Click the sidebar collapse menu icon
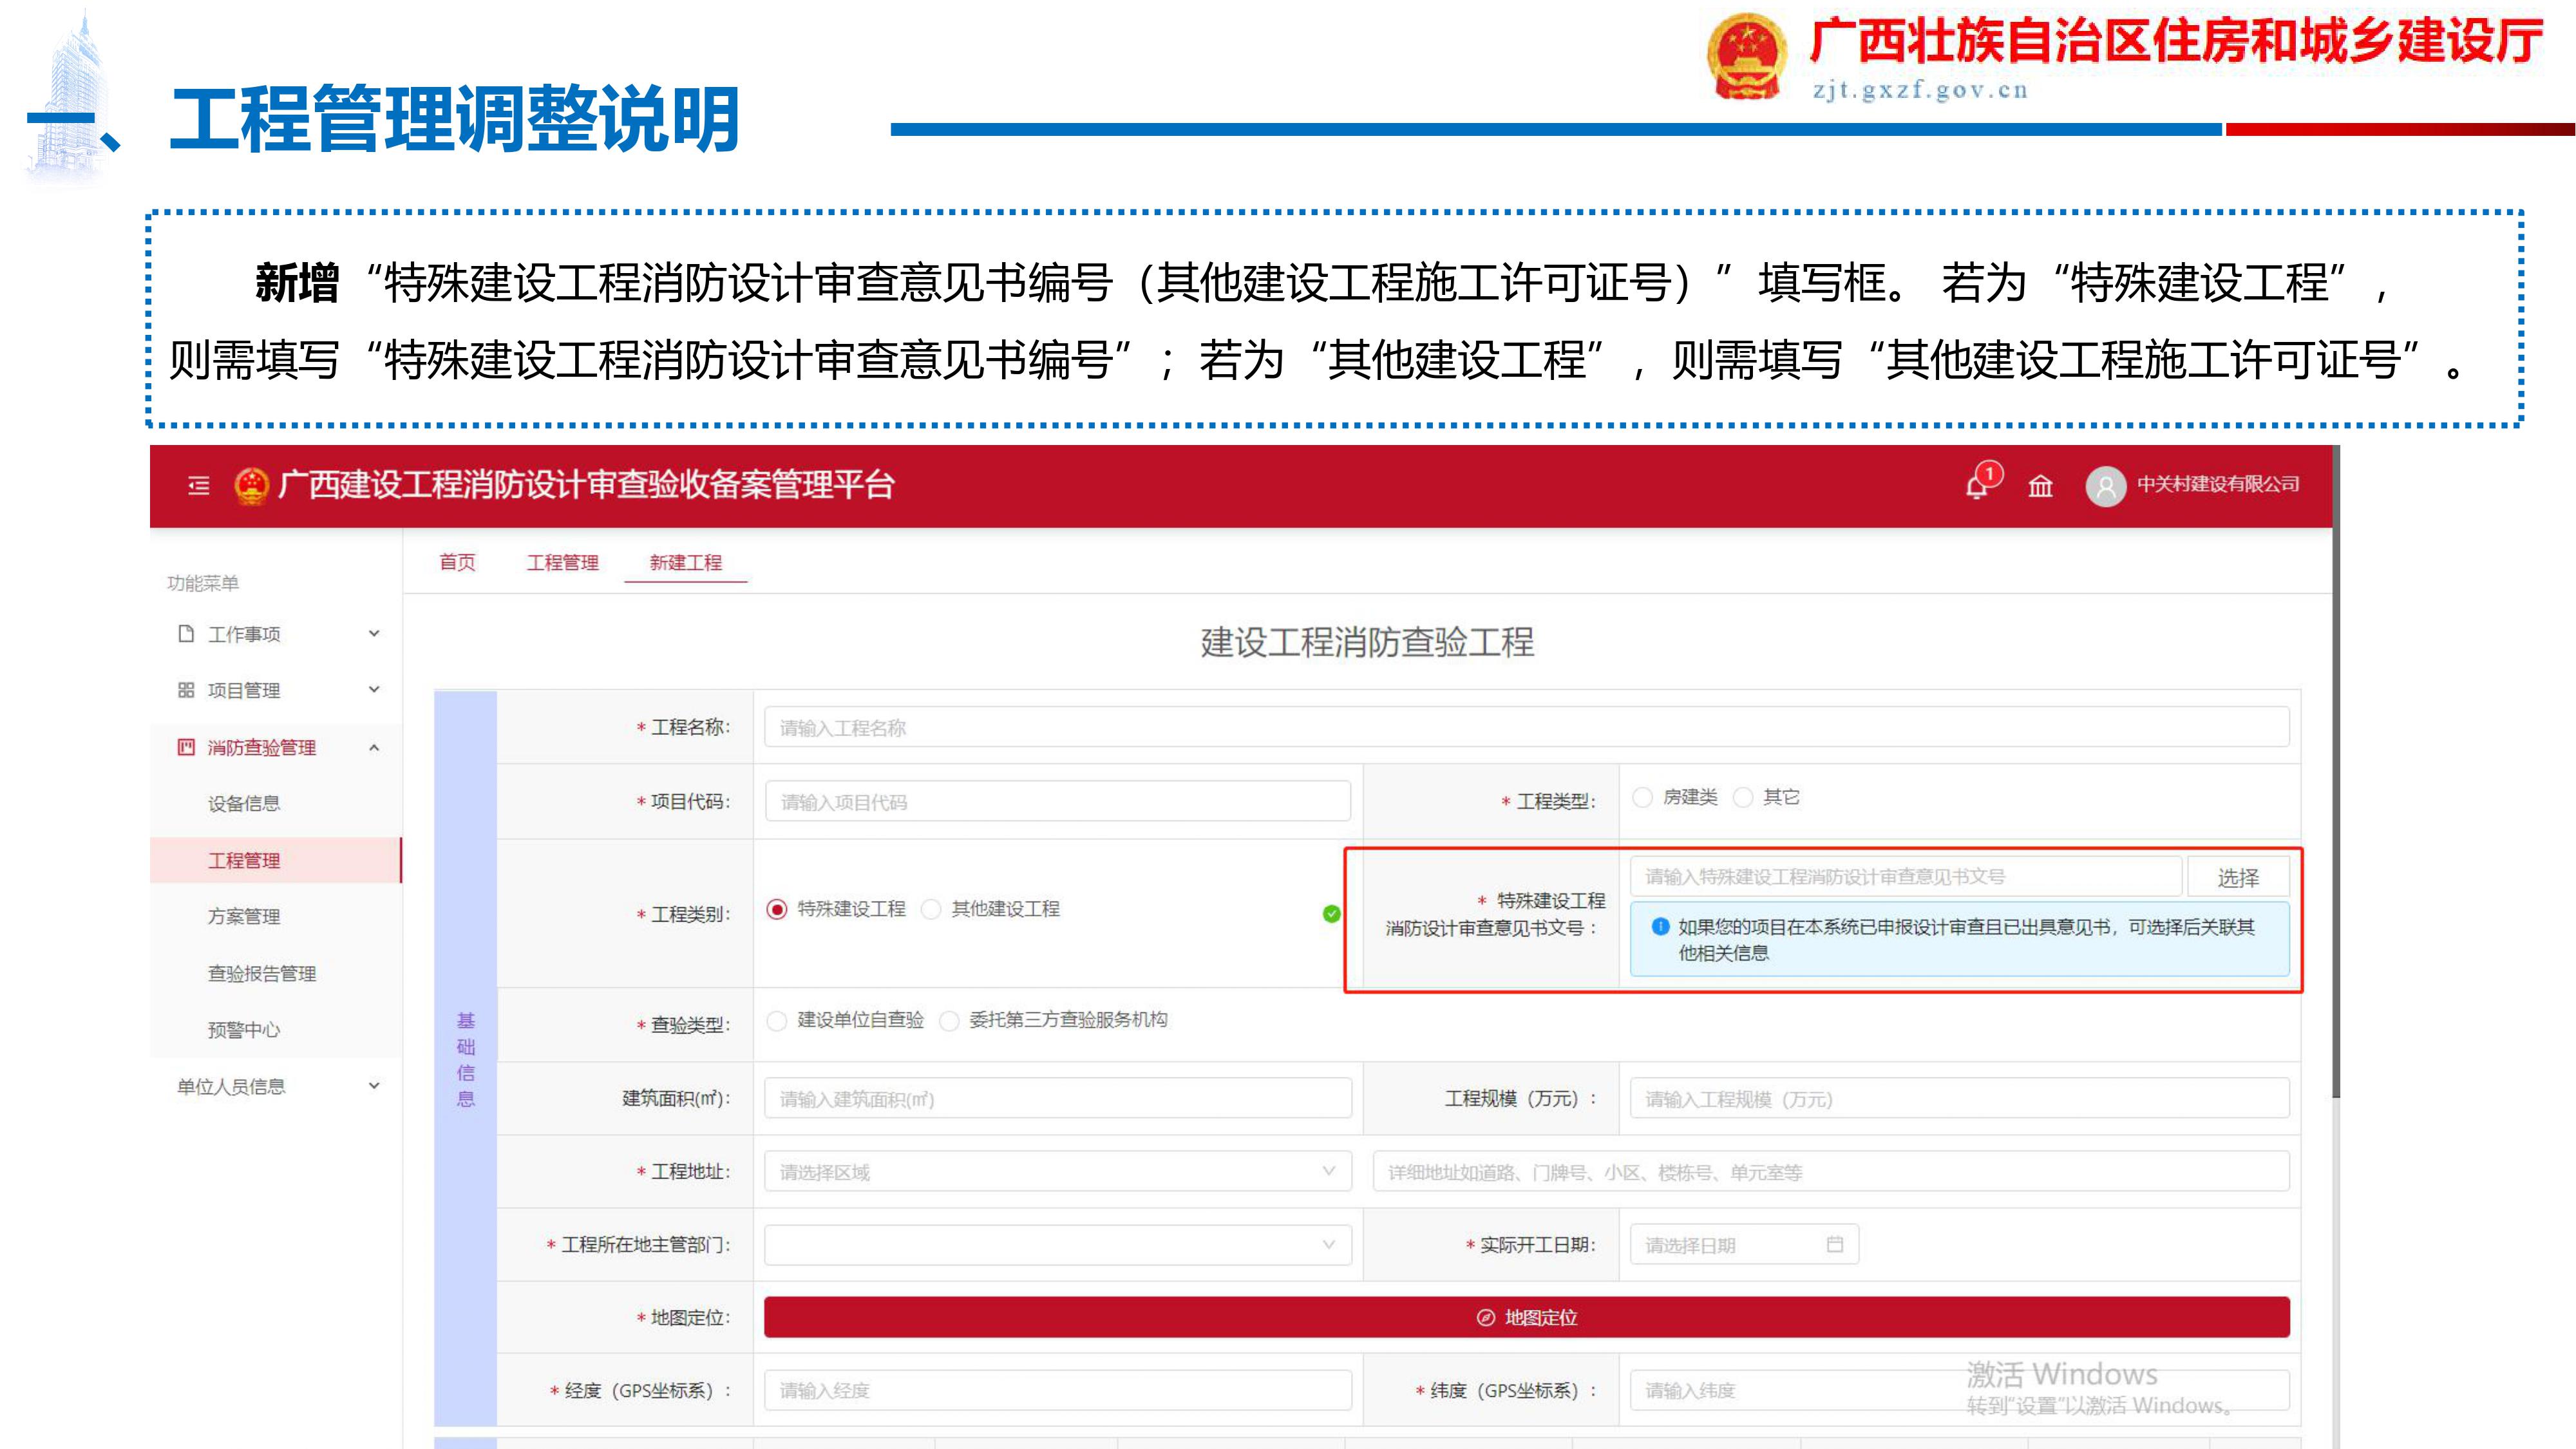 (x=199, y=486)
